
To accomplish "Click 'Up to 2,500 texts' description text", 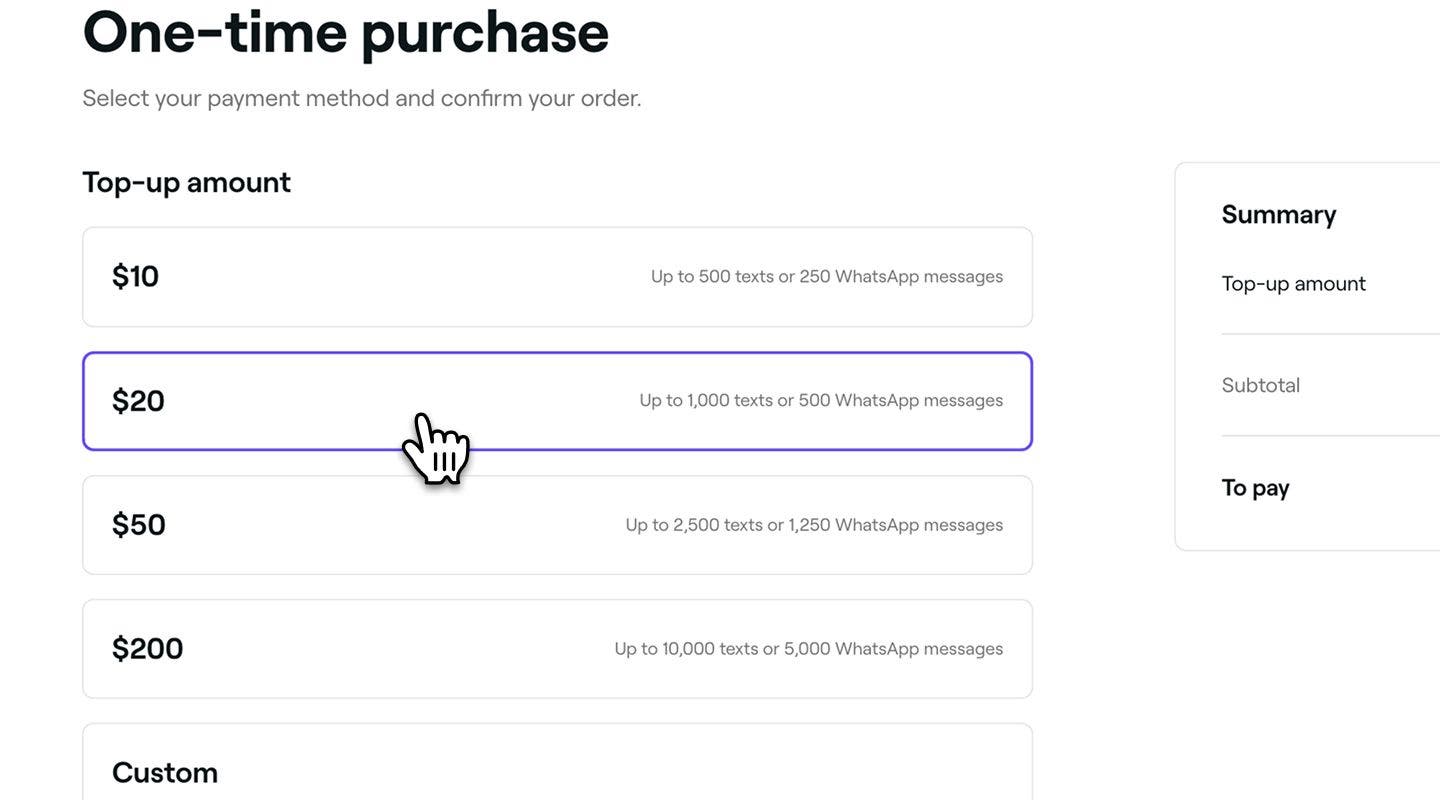I will pos(814,525).
